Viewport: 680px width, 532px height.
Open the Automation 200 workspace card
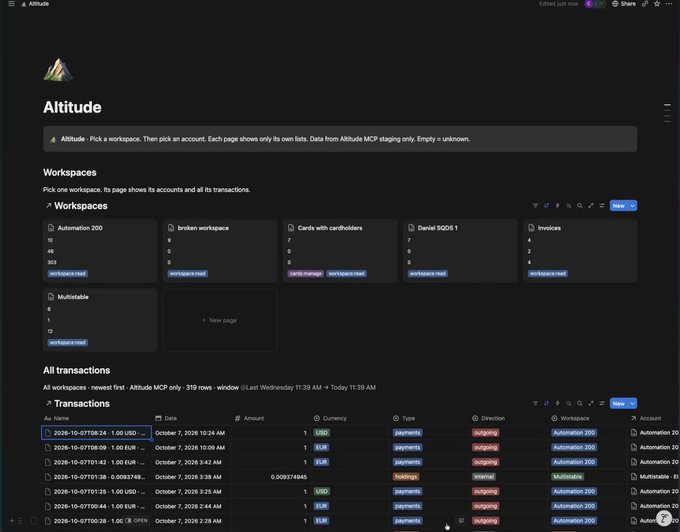click(x=100, y=251)
